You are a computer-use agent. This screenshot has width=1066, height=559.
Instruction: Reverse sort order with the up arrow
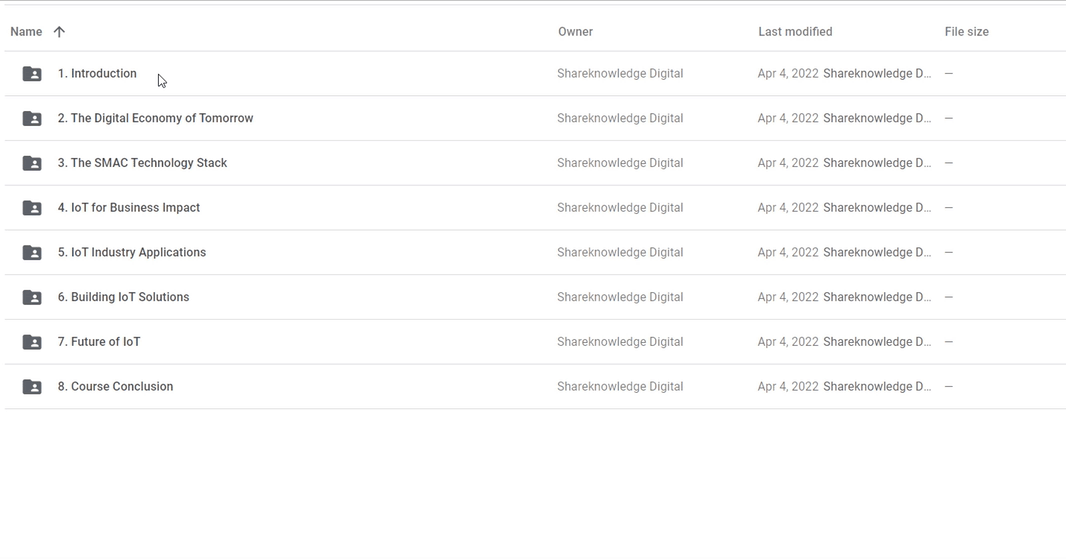(x=59, y=32)
